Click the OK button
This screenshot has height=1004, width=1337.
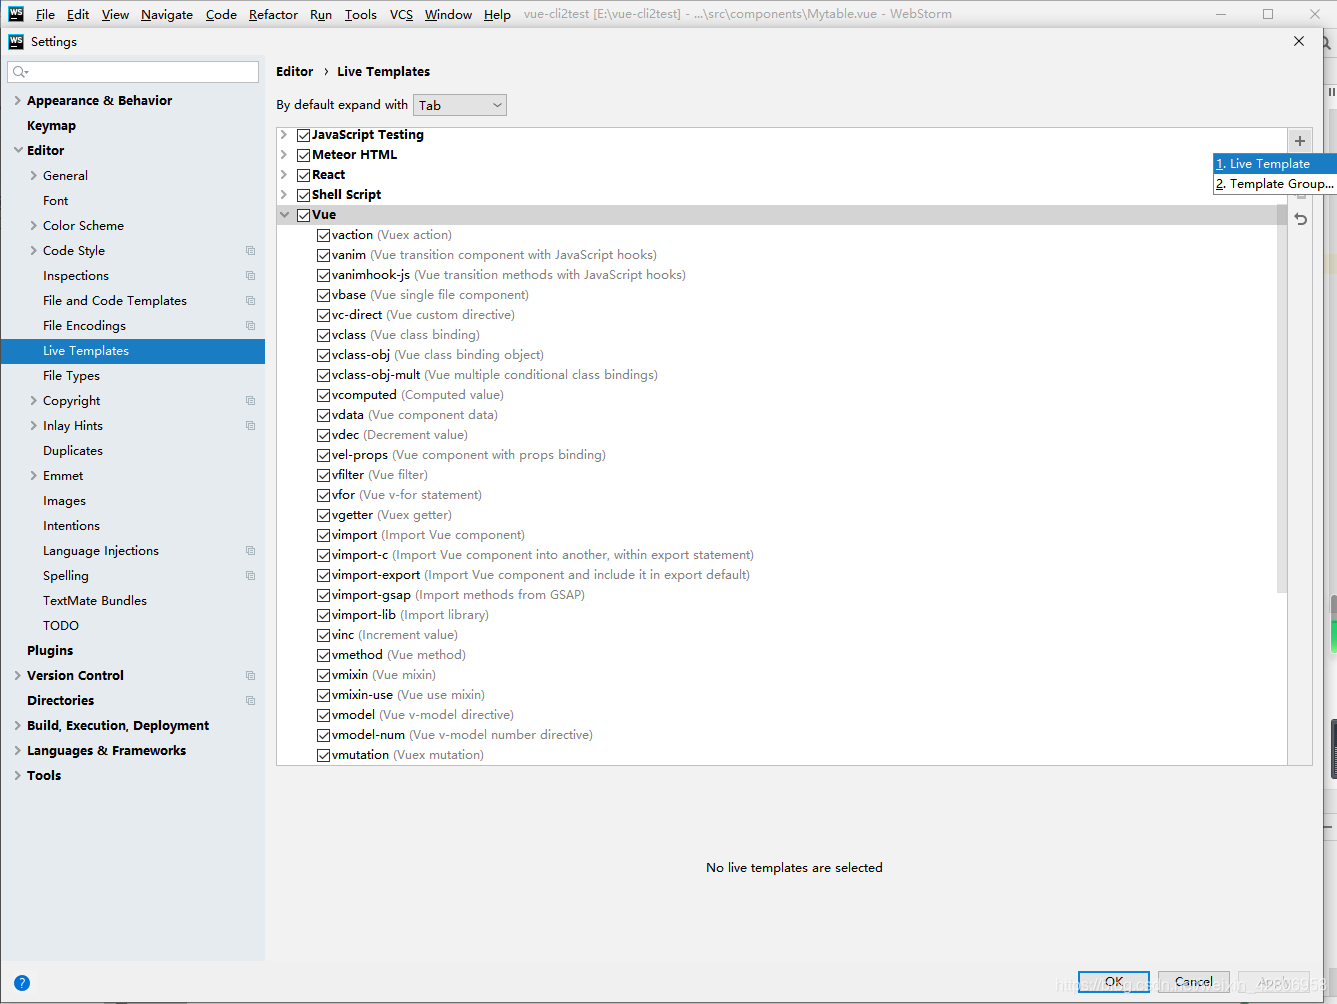(x=1113, y=982)
